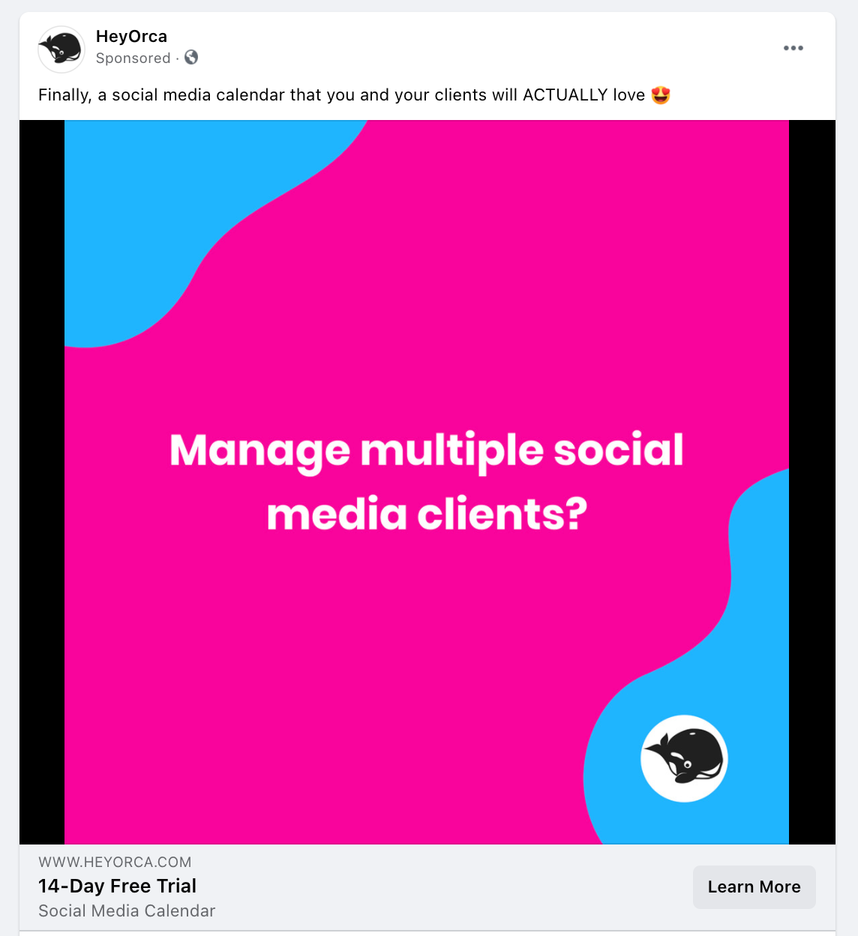Click the HeyOrca avatar circle border
Image resolution: width=858 pixels, height=936 pixels.
[61, 27]
